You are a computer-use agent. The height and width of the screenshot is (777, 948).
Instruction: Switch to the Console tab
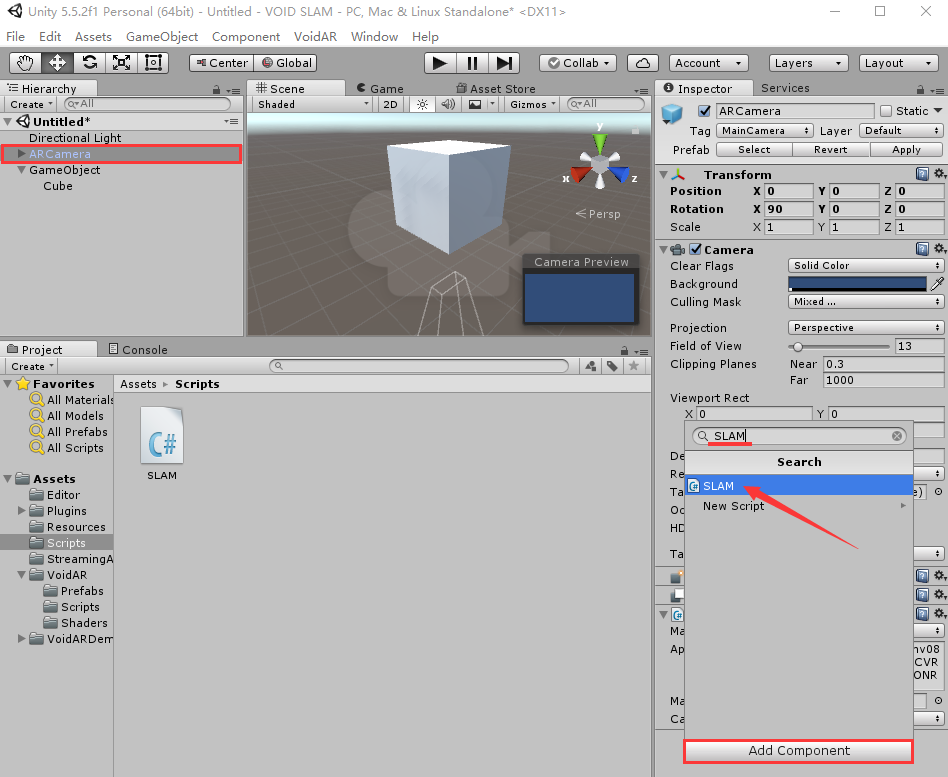point(138,349)
